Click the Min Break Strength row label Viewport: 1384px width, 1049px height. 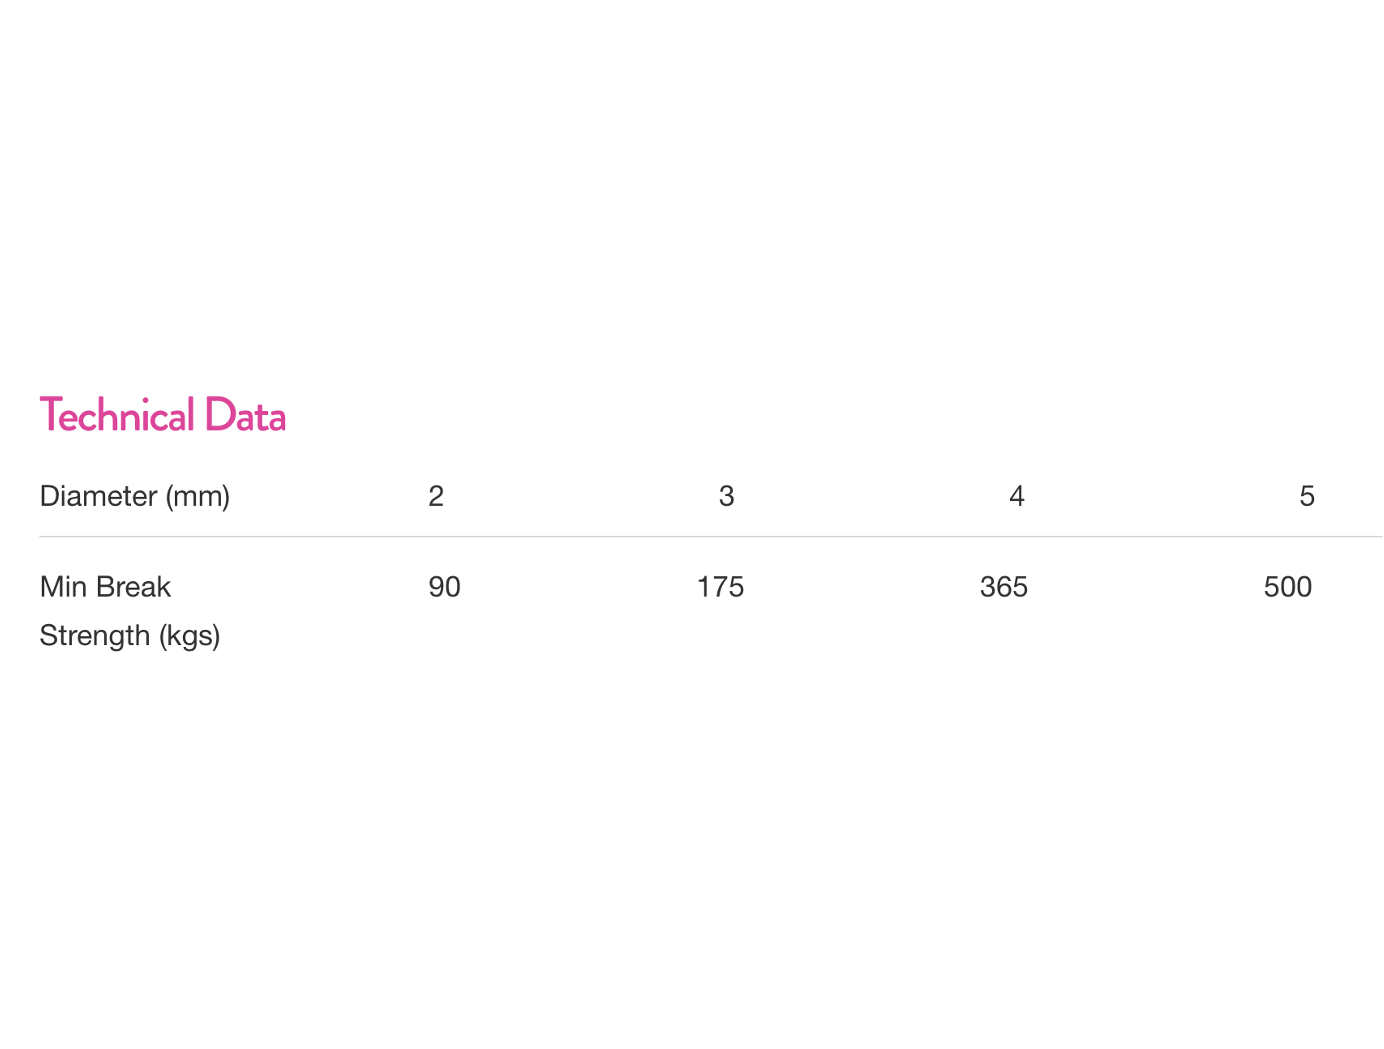coord(129,611)
